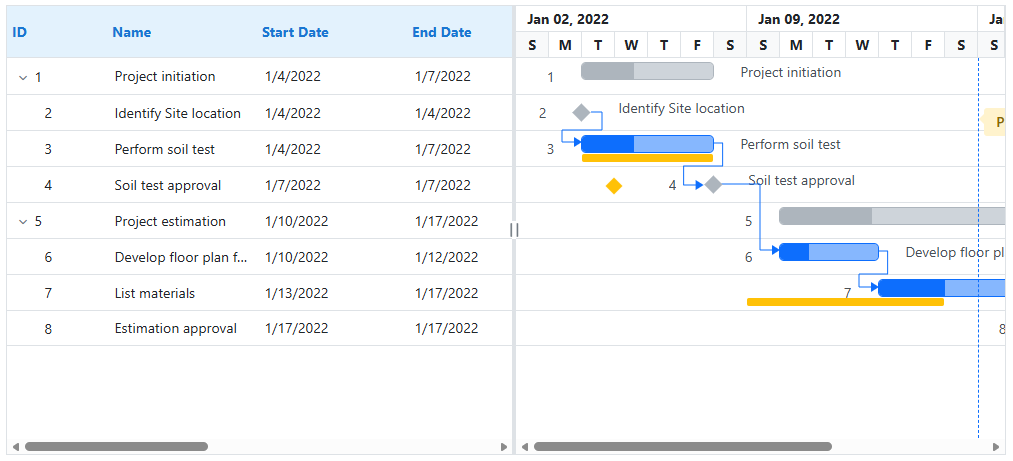Click the Perform soil test label in the chart
The width and height of the screenshot is (1013, 461).
[791, 145]
